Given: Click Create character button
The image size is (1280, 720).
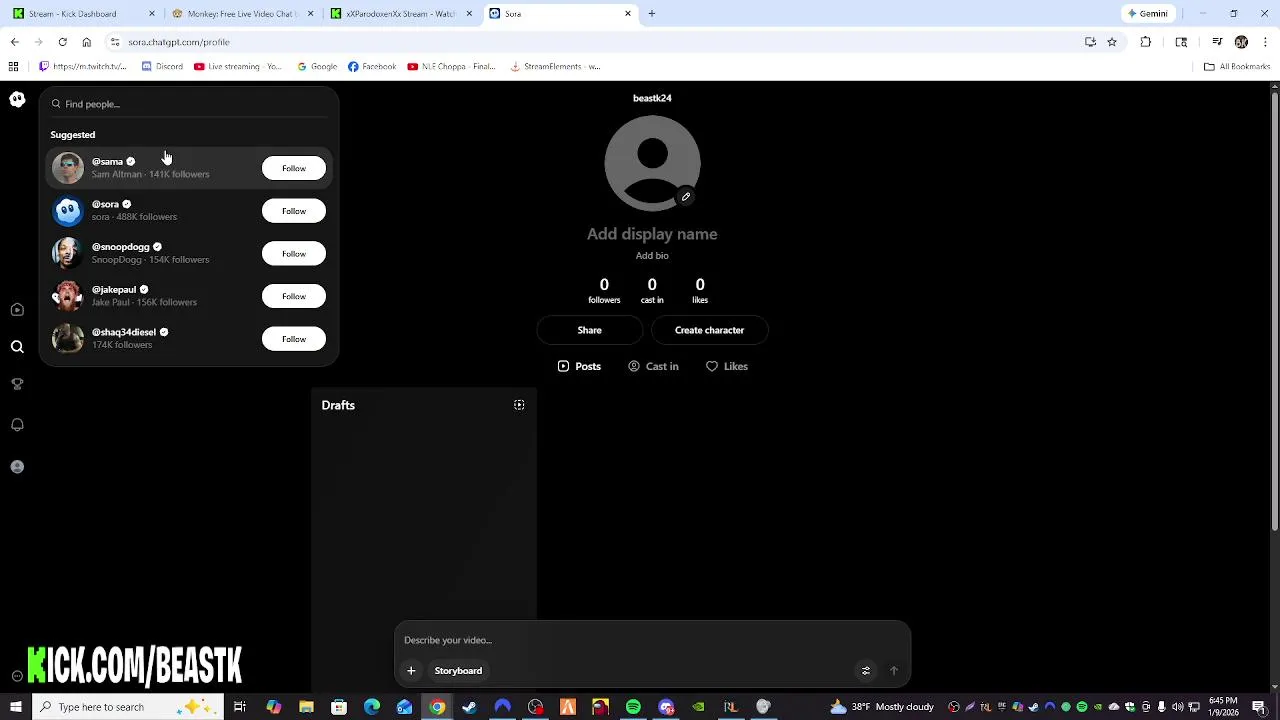Looking at the screenshot, I should (709, 330).
